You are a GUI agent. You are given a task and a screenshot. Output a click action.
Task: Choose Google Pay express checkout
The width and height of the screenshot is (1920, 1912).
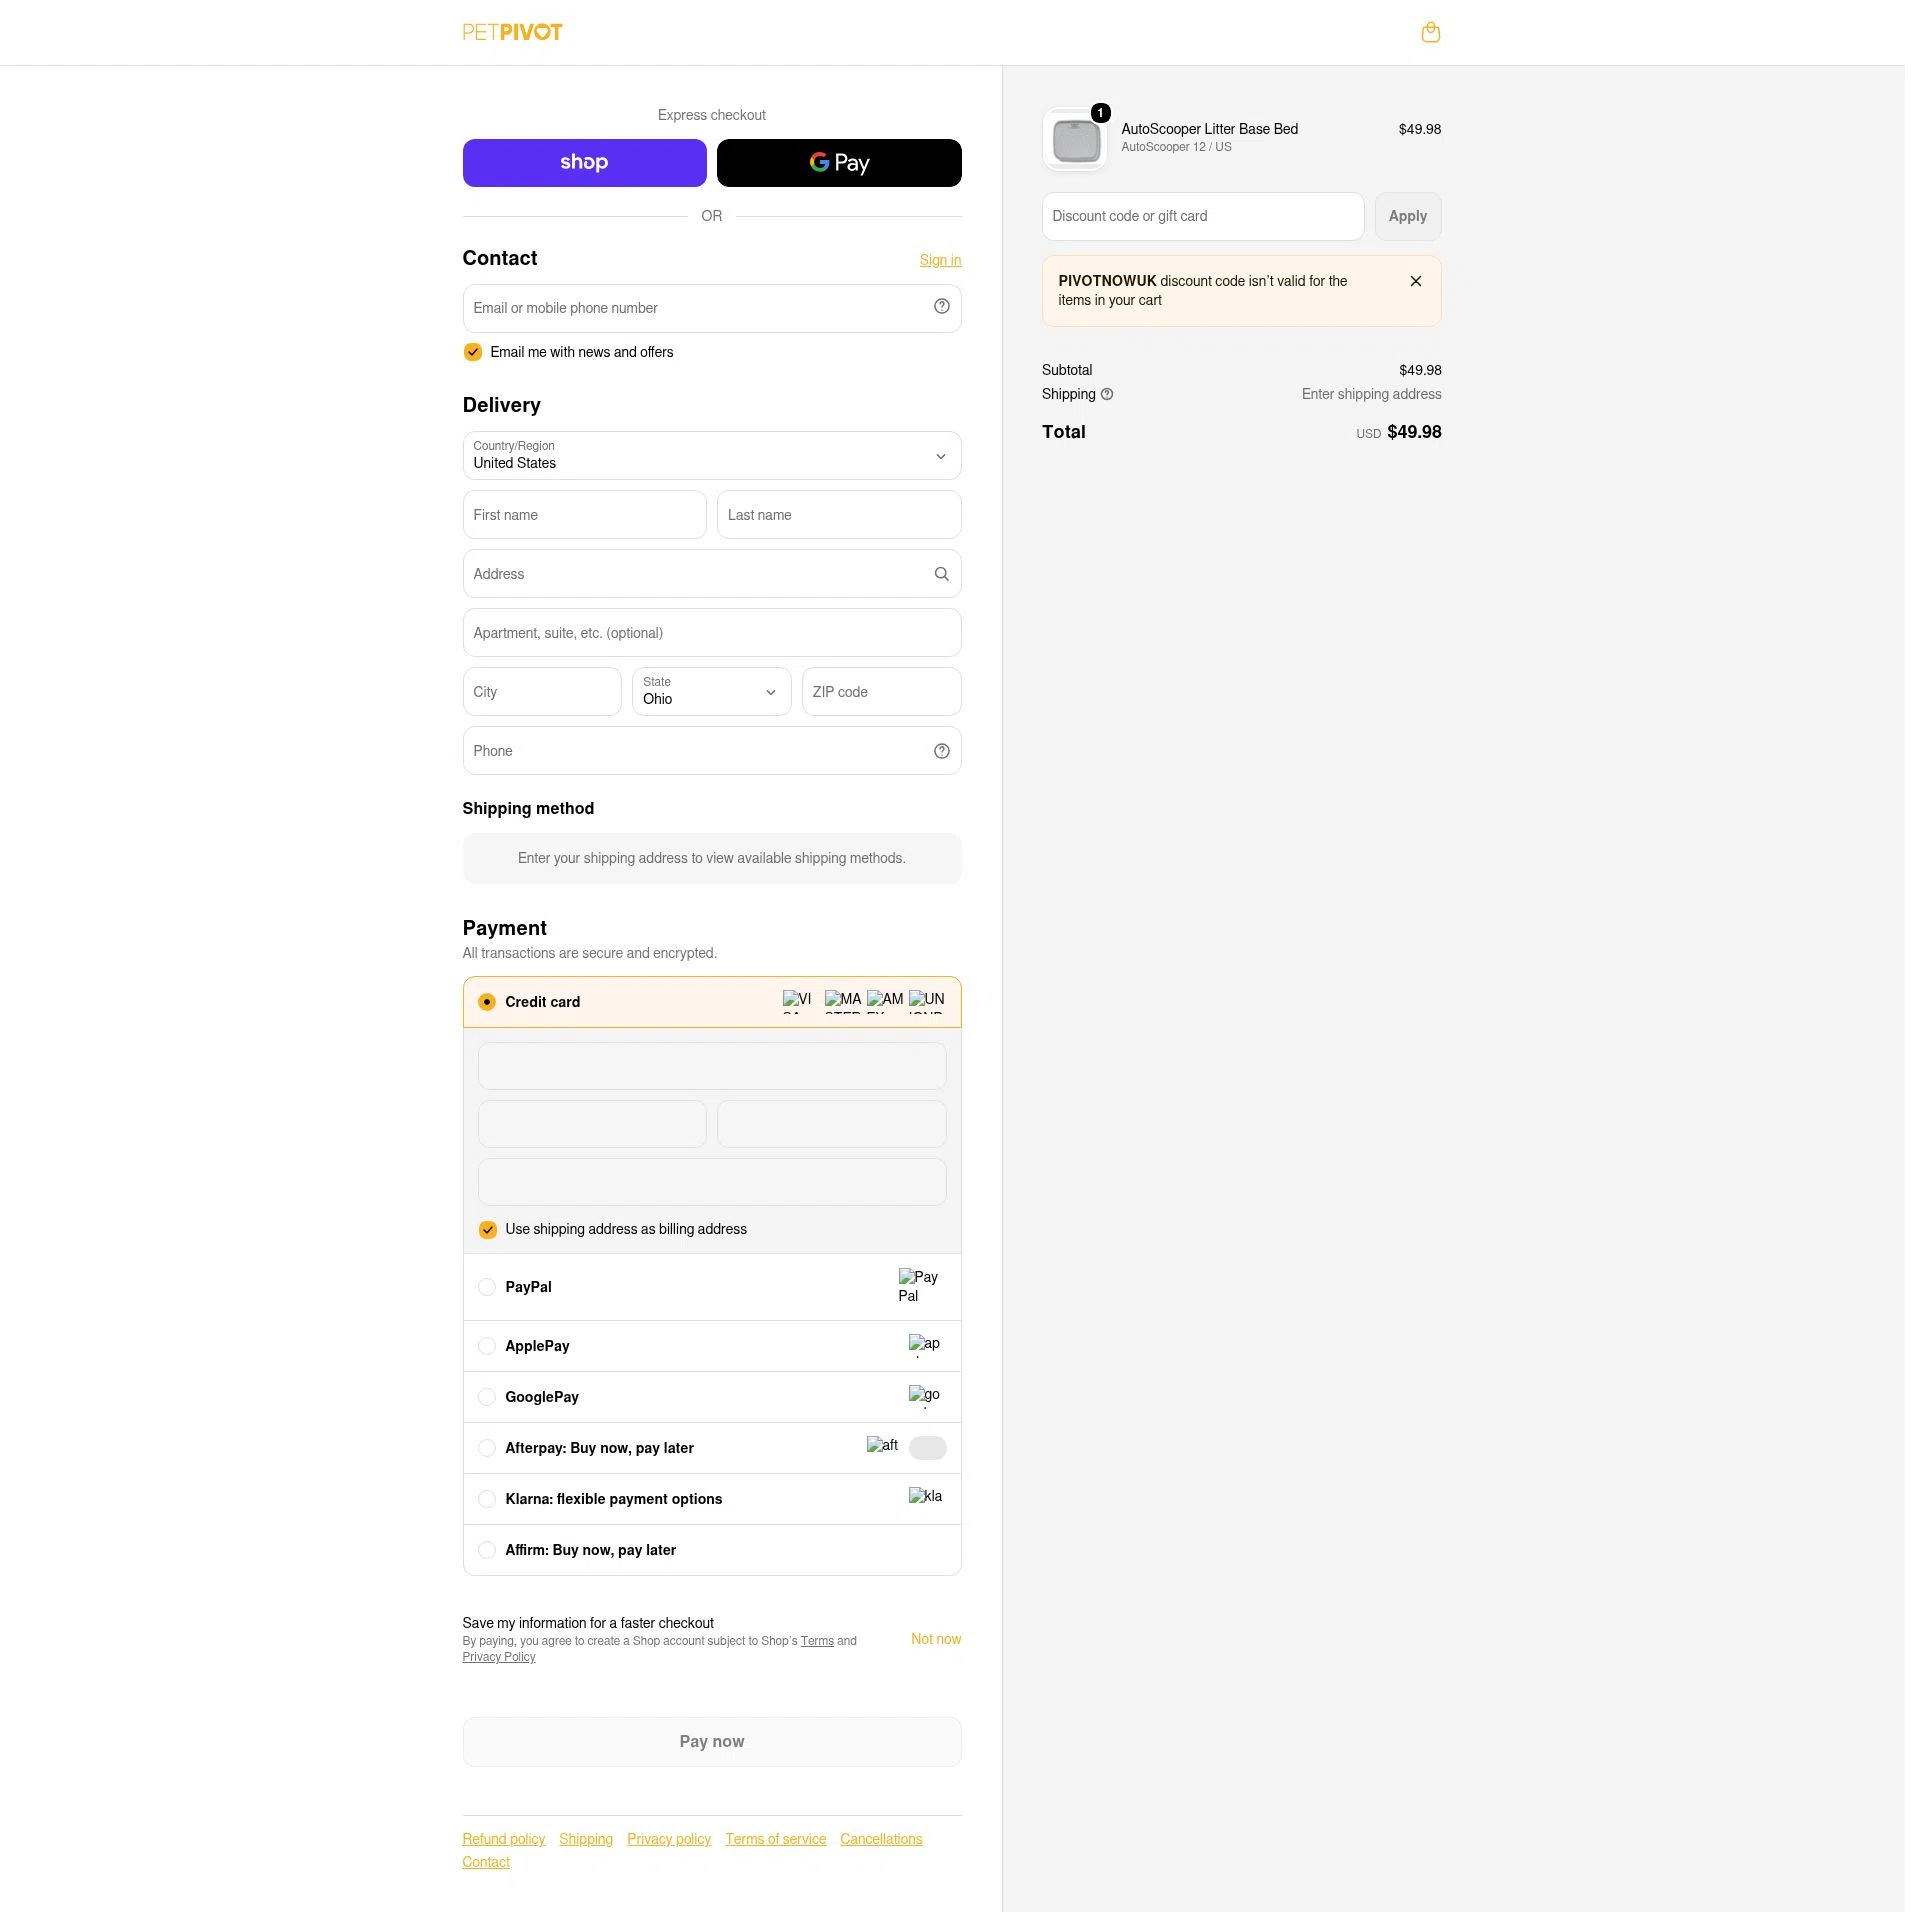pyautogui.click(x=839, y=162)
